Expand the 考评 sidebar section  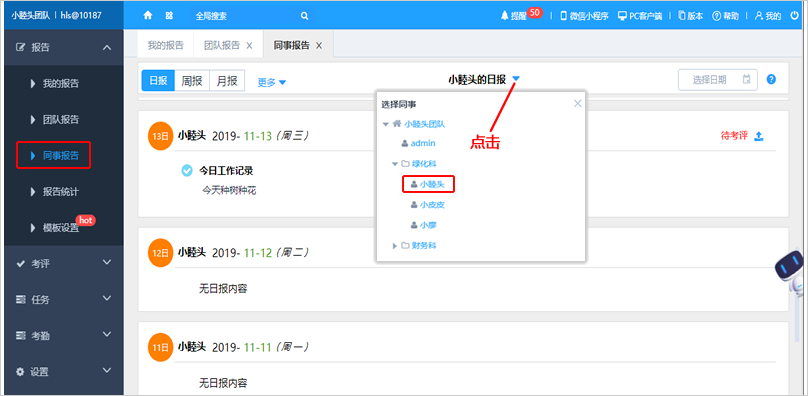[x=64, y=263]
